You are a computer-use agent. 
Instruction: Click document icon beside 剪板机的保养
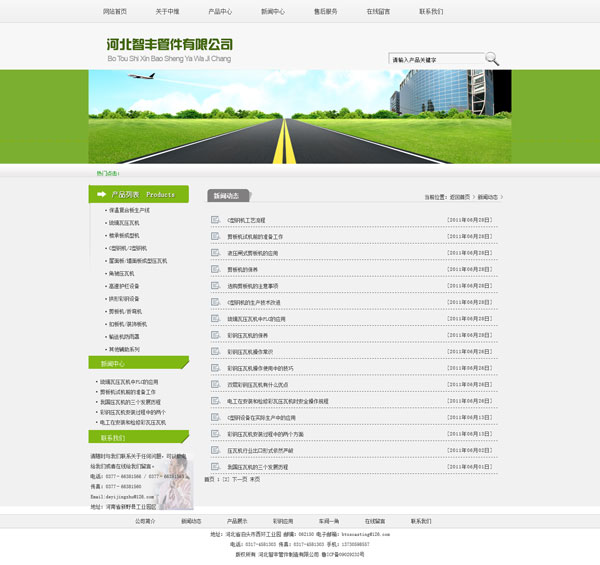215,269
